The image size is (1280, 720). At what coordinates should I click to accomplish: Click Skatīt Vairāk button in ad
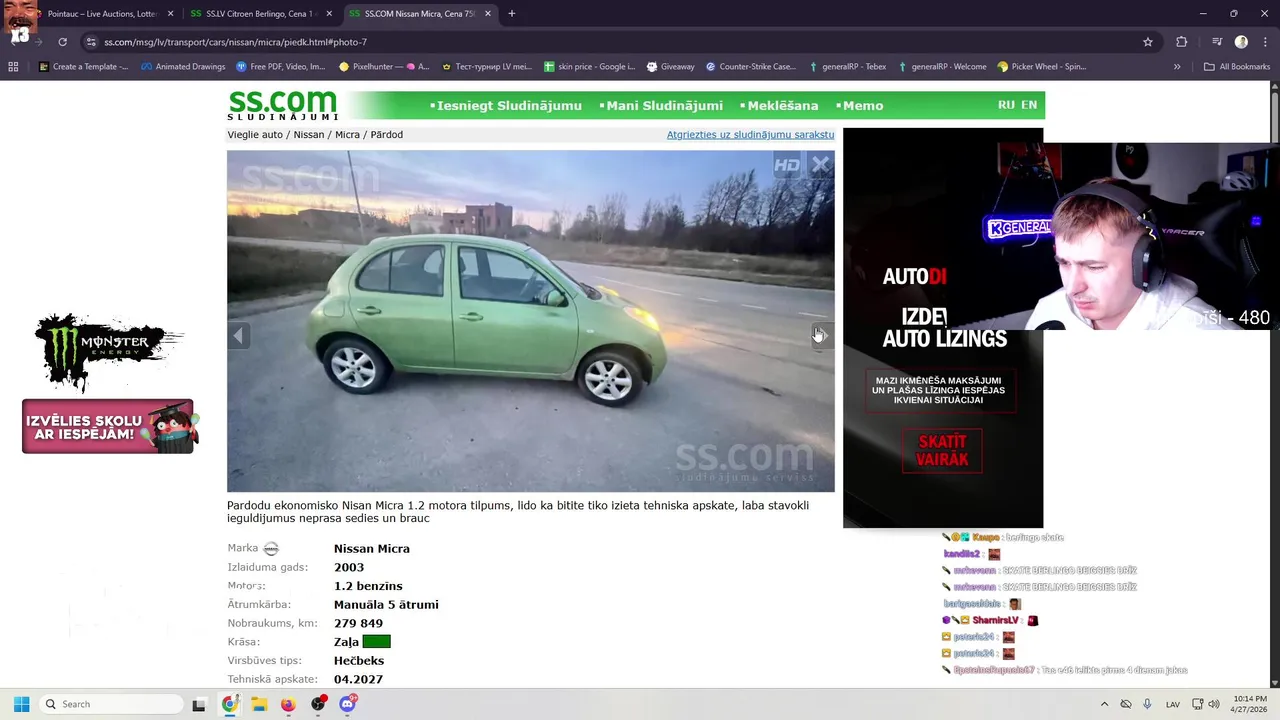[942, 450]
